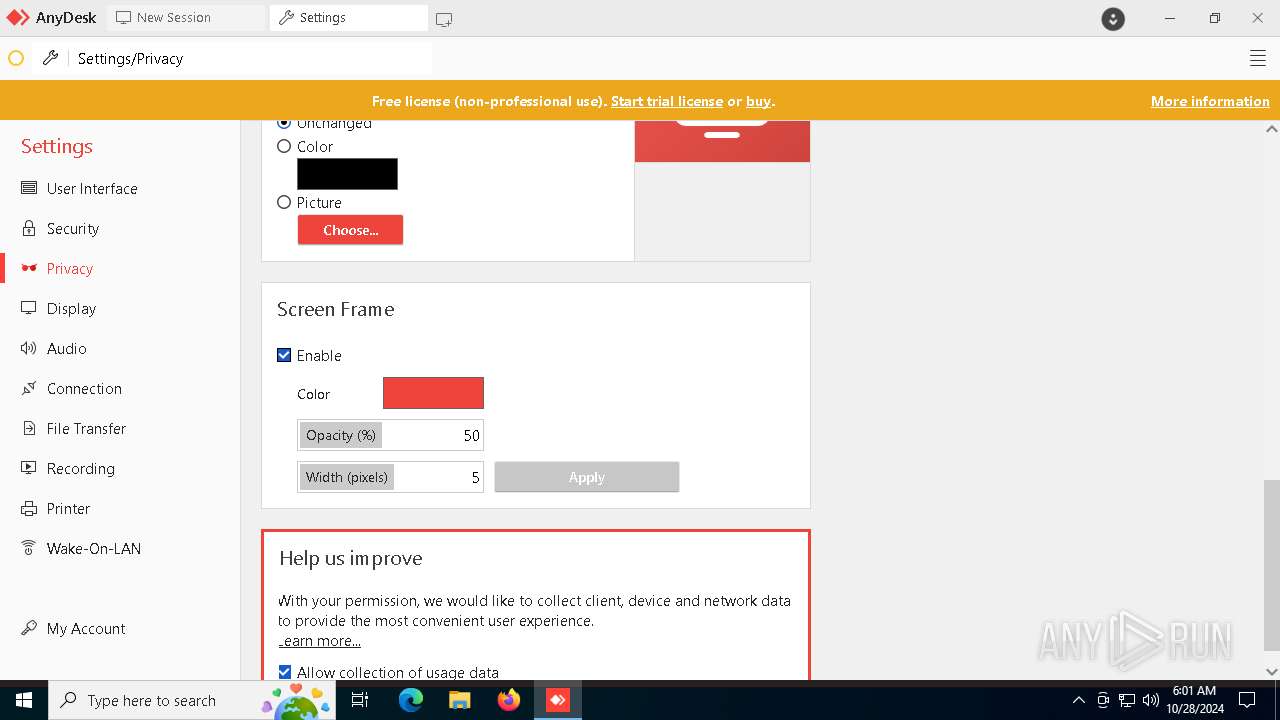Pick the black background color swatch

coord(347,174)
